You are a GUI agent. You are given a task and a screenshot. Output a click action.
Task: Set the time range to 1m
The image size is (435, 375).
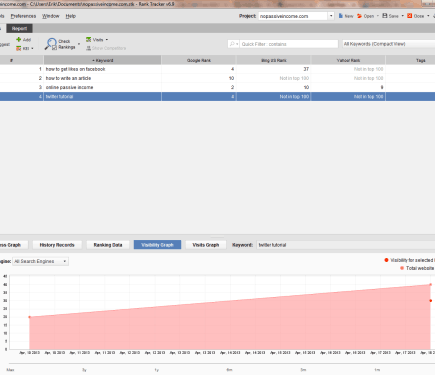coord(377,370)
